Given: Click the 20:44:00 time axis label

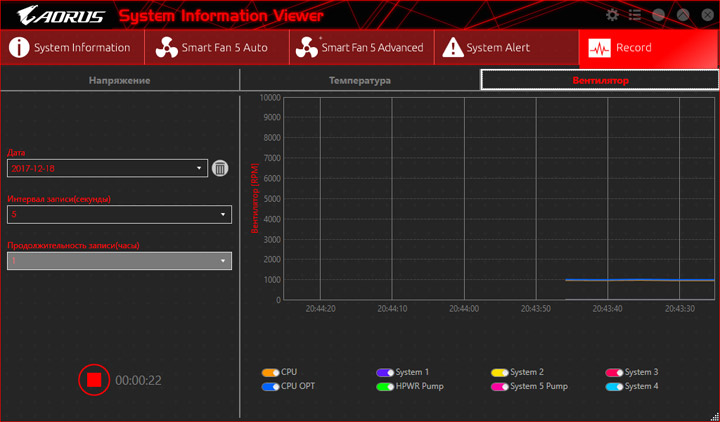Looking at the screenshot, I should (464, 309).
